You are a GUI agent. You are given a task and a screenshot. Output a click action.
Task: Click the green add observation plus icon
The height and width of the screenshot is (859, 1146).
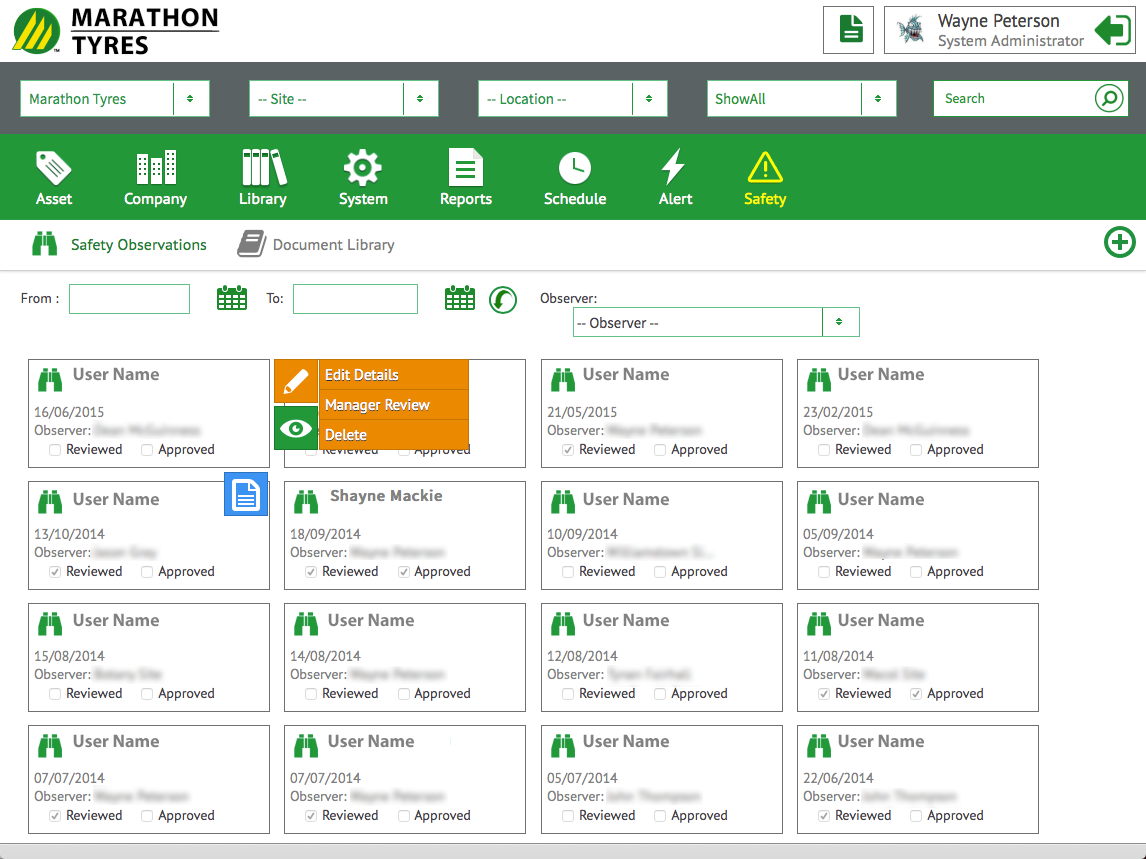(1119, 243)
